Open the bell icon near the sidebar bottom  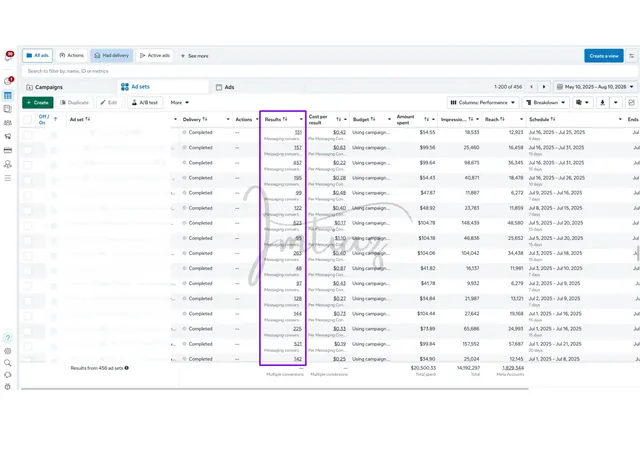pos(8,375)
